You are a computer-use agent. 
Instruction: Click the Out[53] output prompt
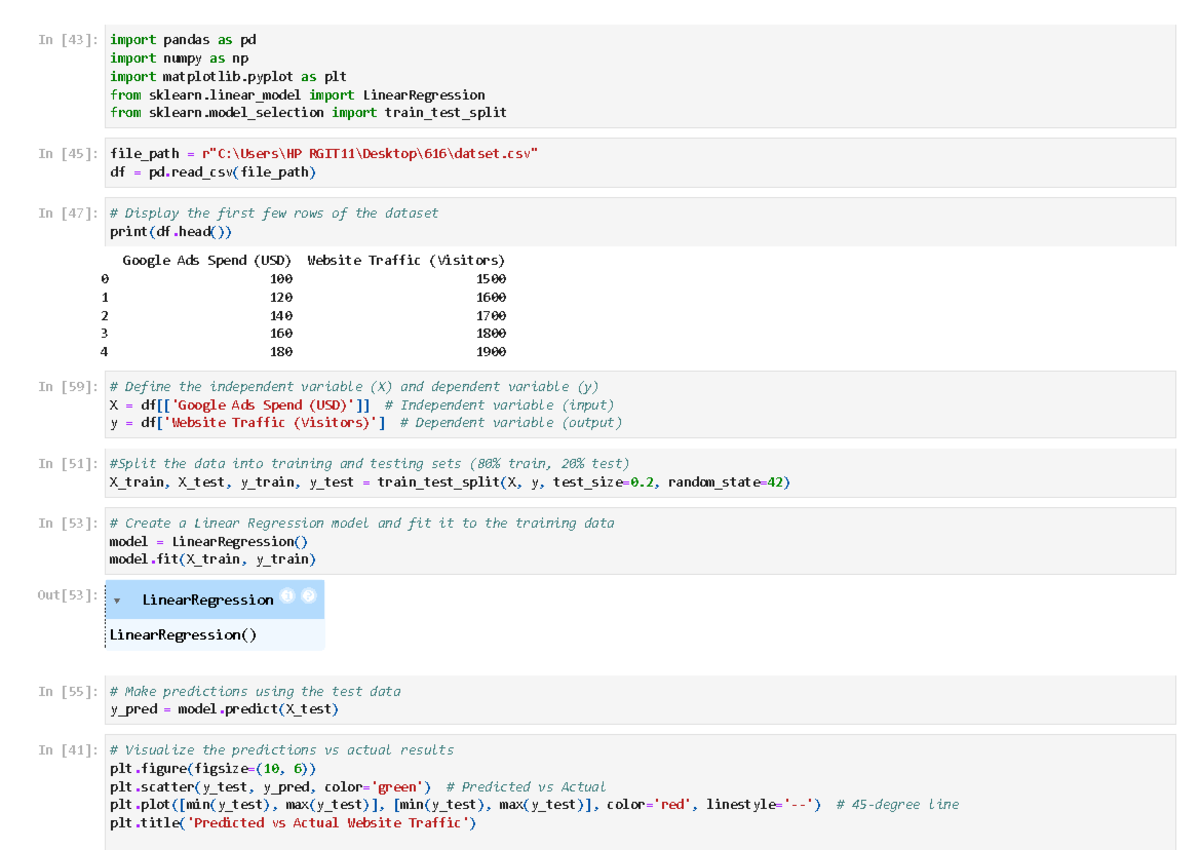[x=68, y=595]
